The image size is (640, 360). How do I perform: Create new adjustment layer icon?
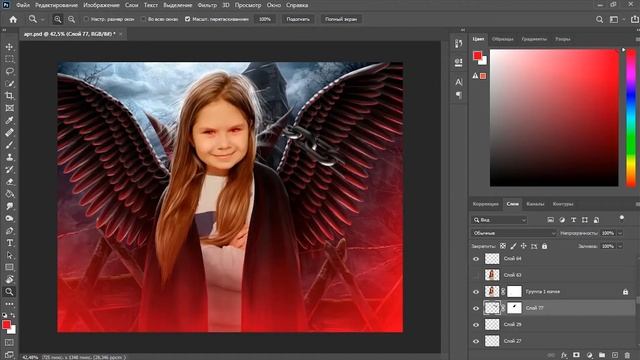pos(589,355)
